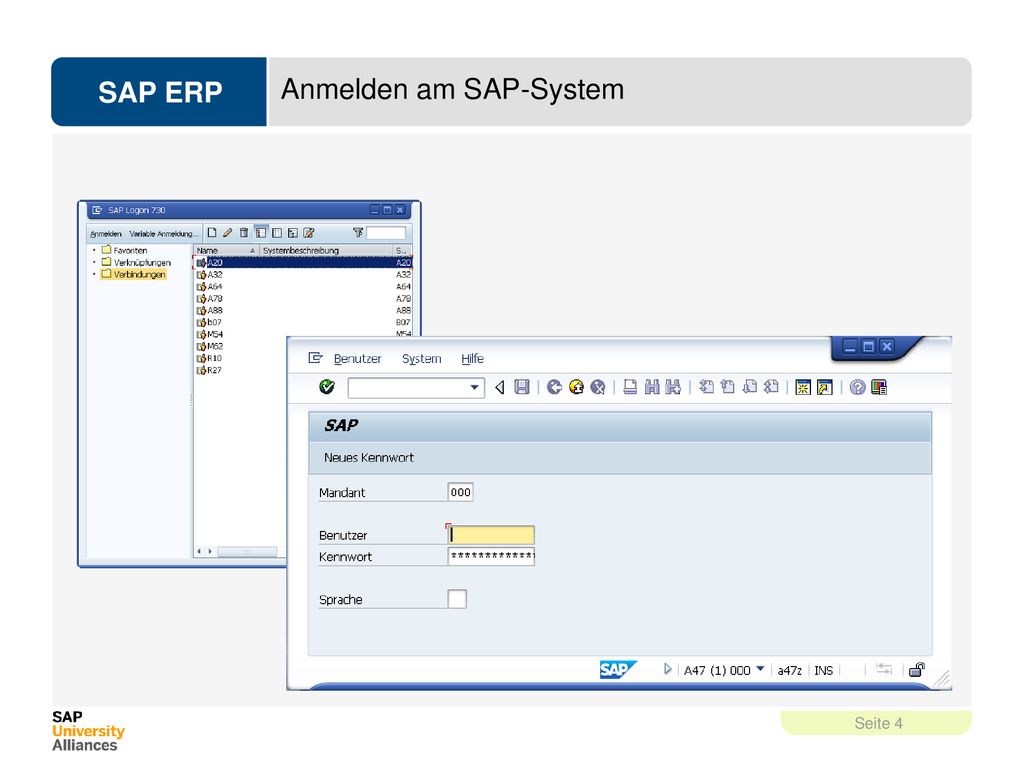The height and width of the screenshot is (768, 1024).
Task: Click the Mandant input field
Action: point(460,492)
